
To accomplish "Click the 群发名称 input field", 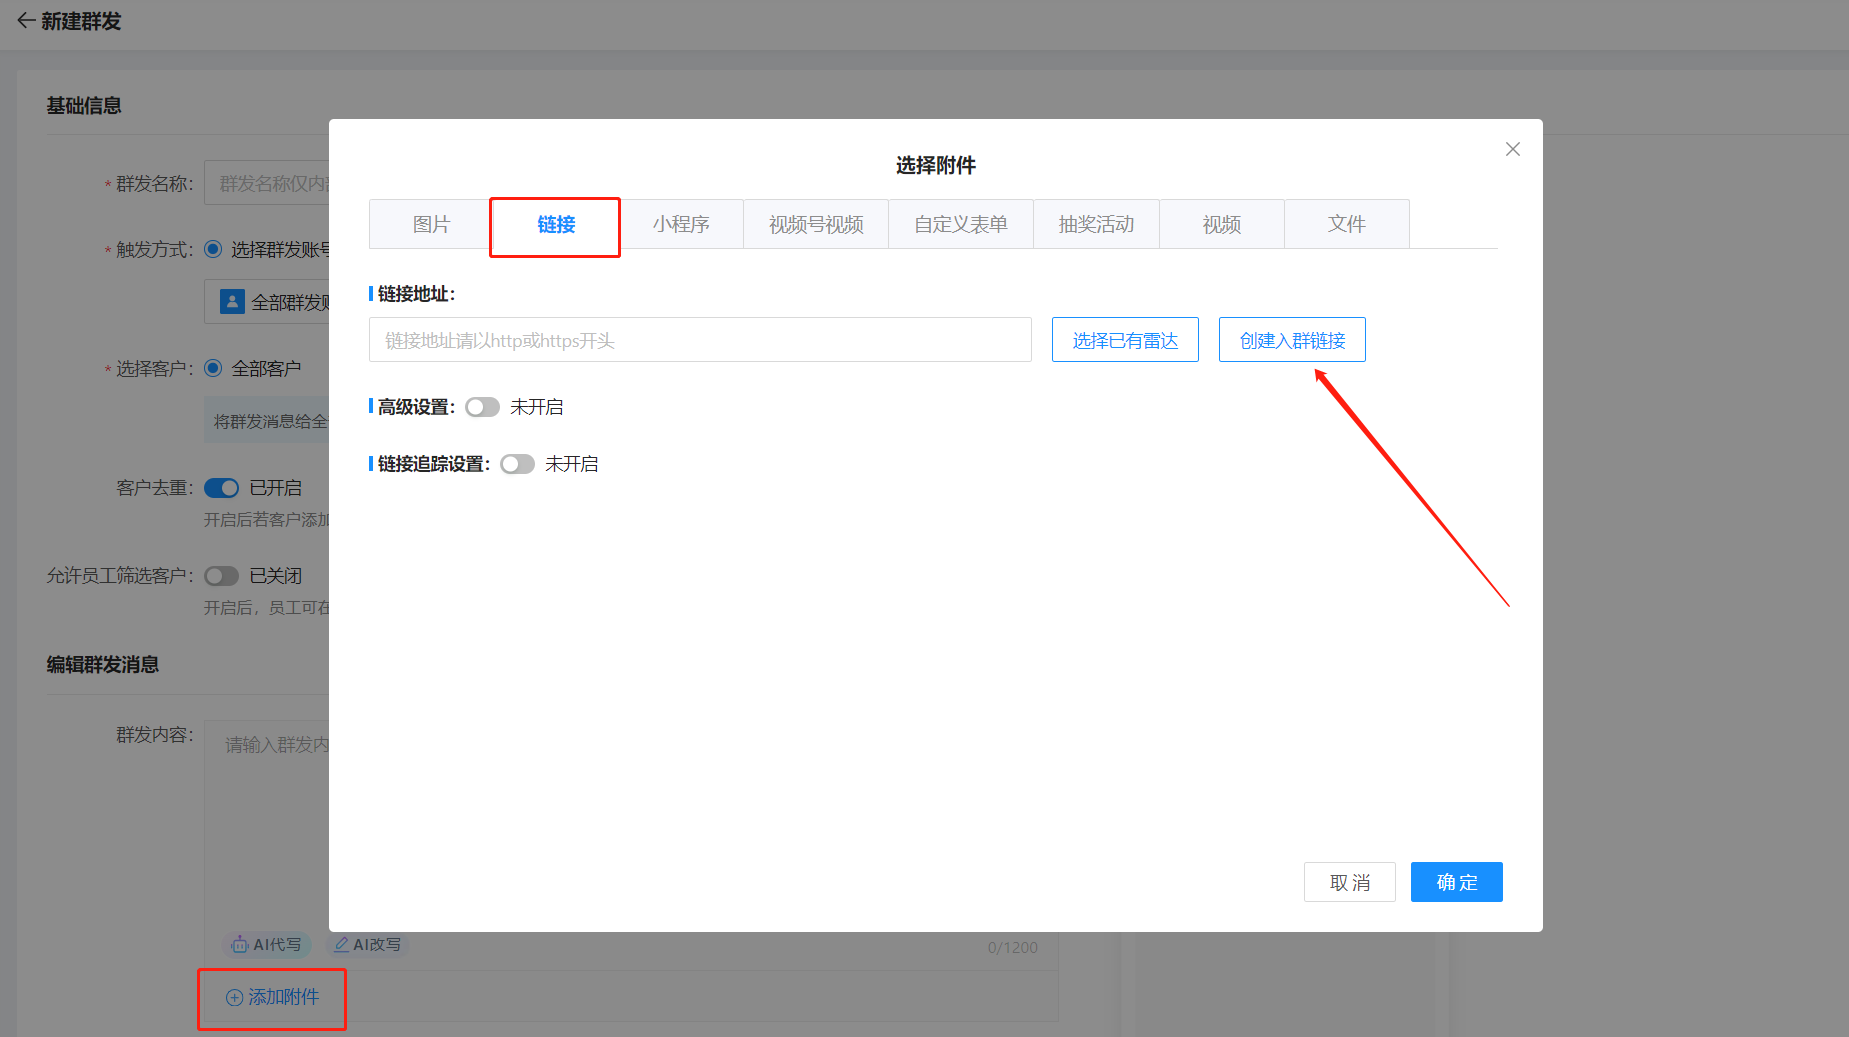I will pos(267,183).
